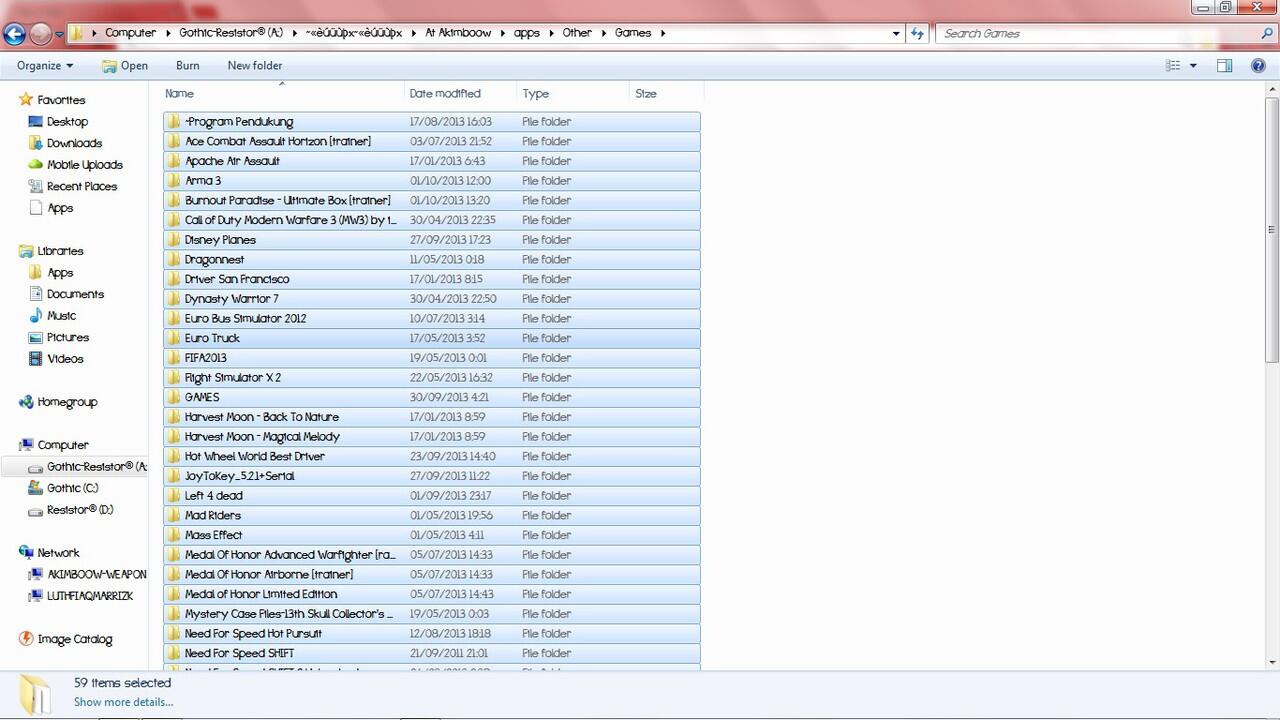Click the Mobile Uploads icon
This screenshot has height=720, width=1280.
tap(36, 165)
